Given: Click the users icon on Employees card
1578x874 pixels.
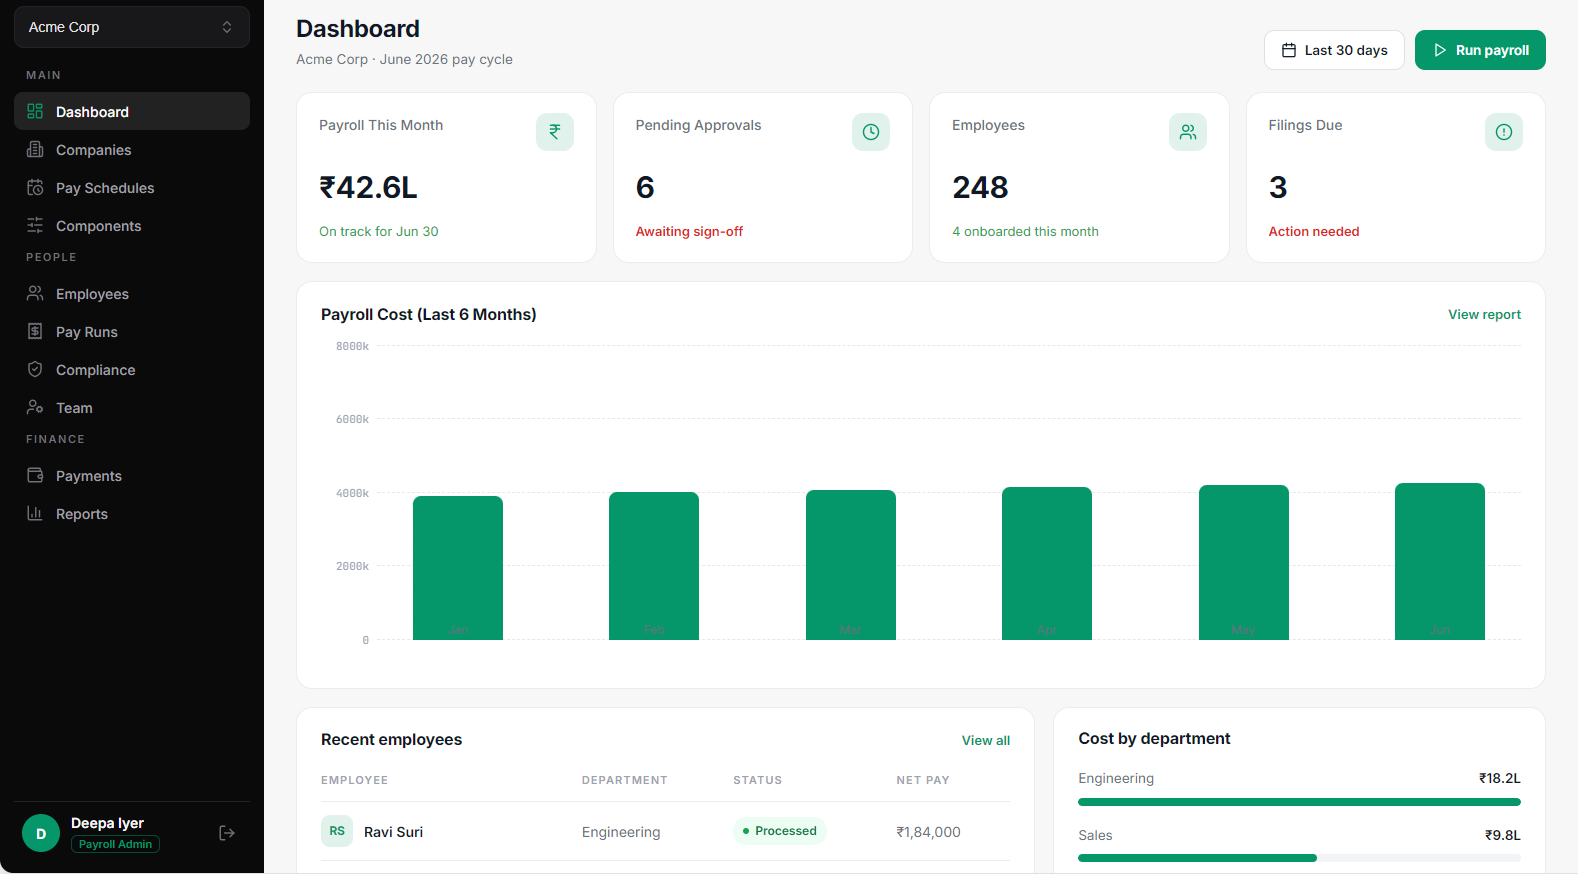Looking at the screenshot, I should pyautogui.click(x=1188, y=132).
